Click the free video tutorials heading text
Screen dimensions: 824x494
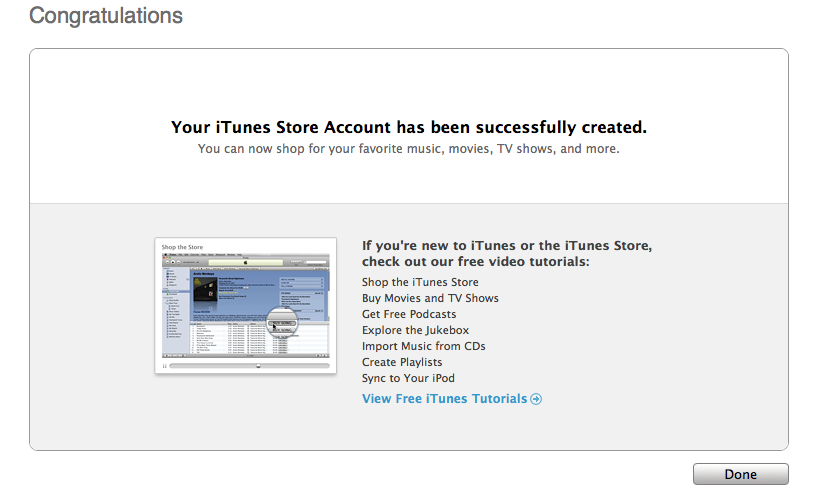[507, 253]
